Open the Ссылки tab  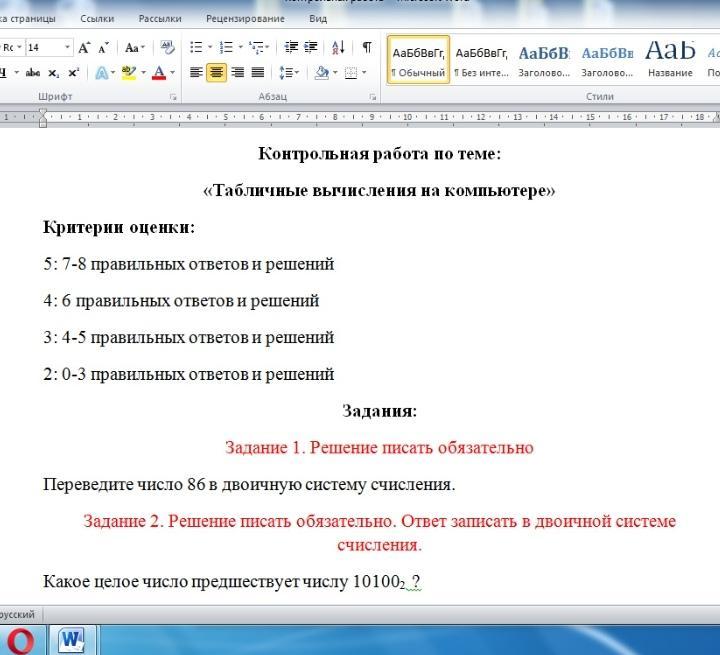97,19
